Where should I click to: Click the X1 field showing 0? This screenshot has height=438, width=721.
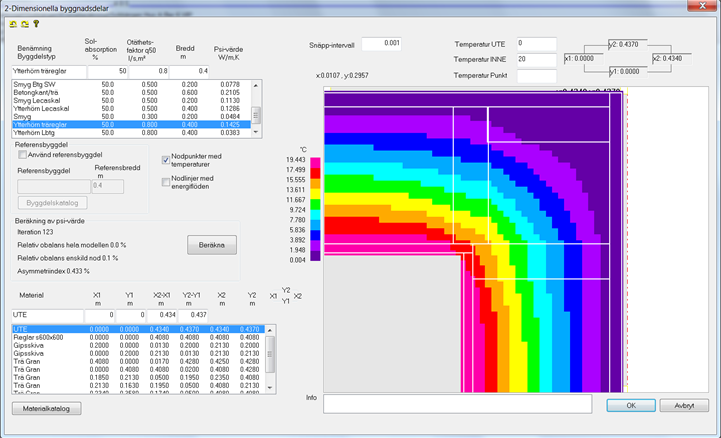pos(99,316)
